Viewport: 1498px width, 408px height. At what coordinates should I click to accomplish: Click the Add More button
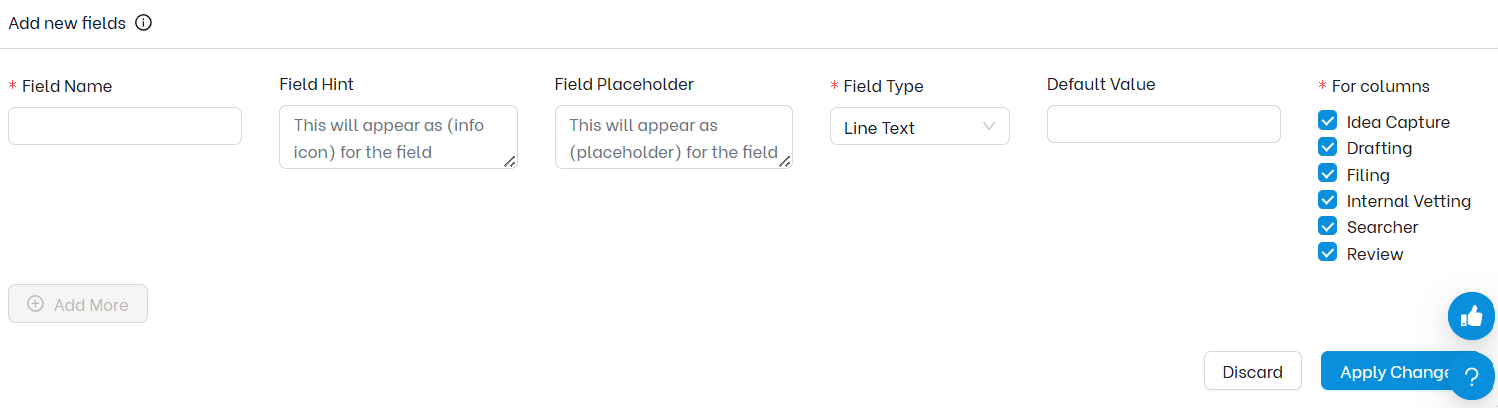pos(78,304)
